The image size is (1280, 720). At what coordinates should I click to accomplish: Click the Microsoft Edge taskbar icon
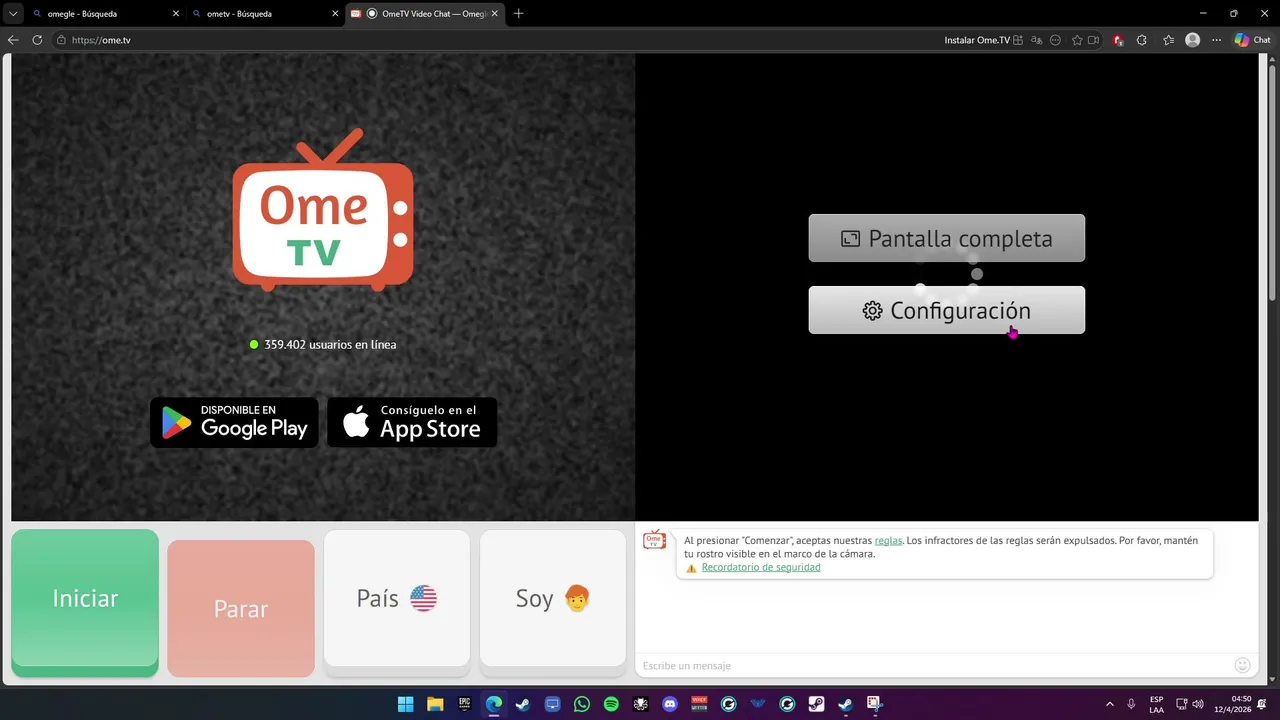point(494,704)
